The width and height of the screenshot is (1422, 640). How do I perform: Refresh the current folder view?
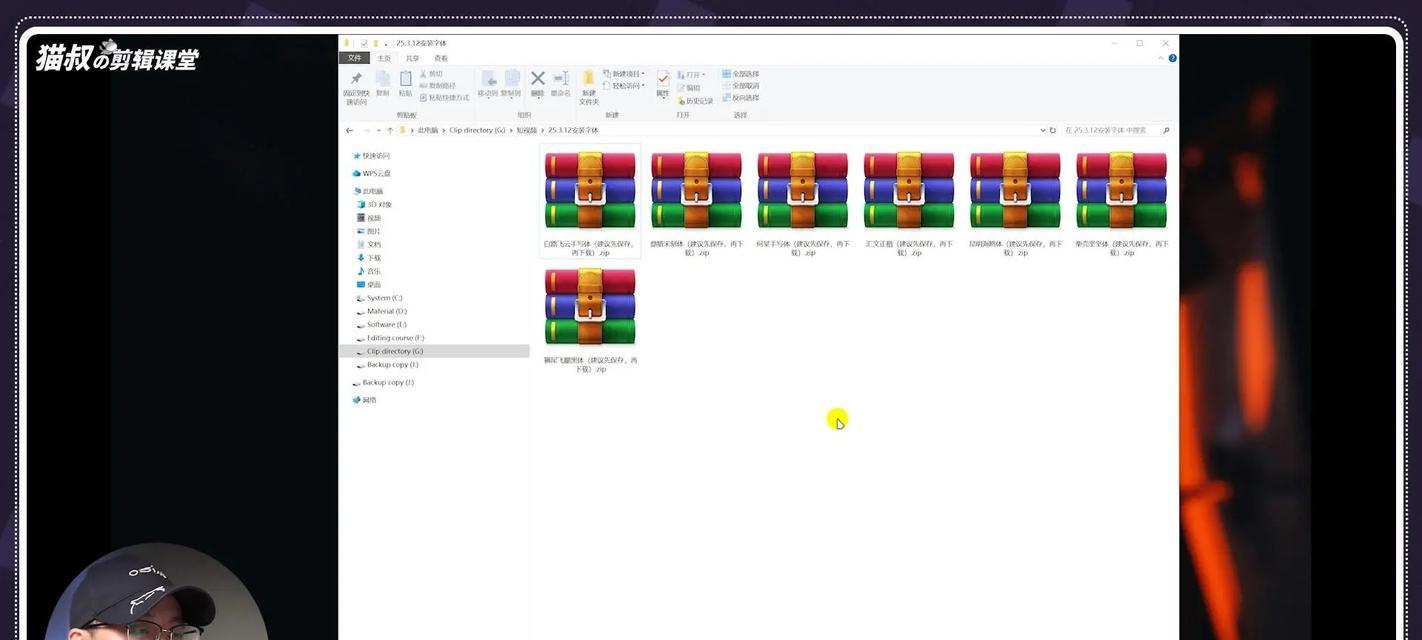(1052, 130)
